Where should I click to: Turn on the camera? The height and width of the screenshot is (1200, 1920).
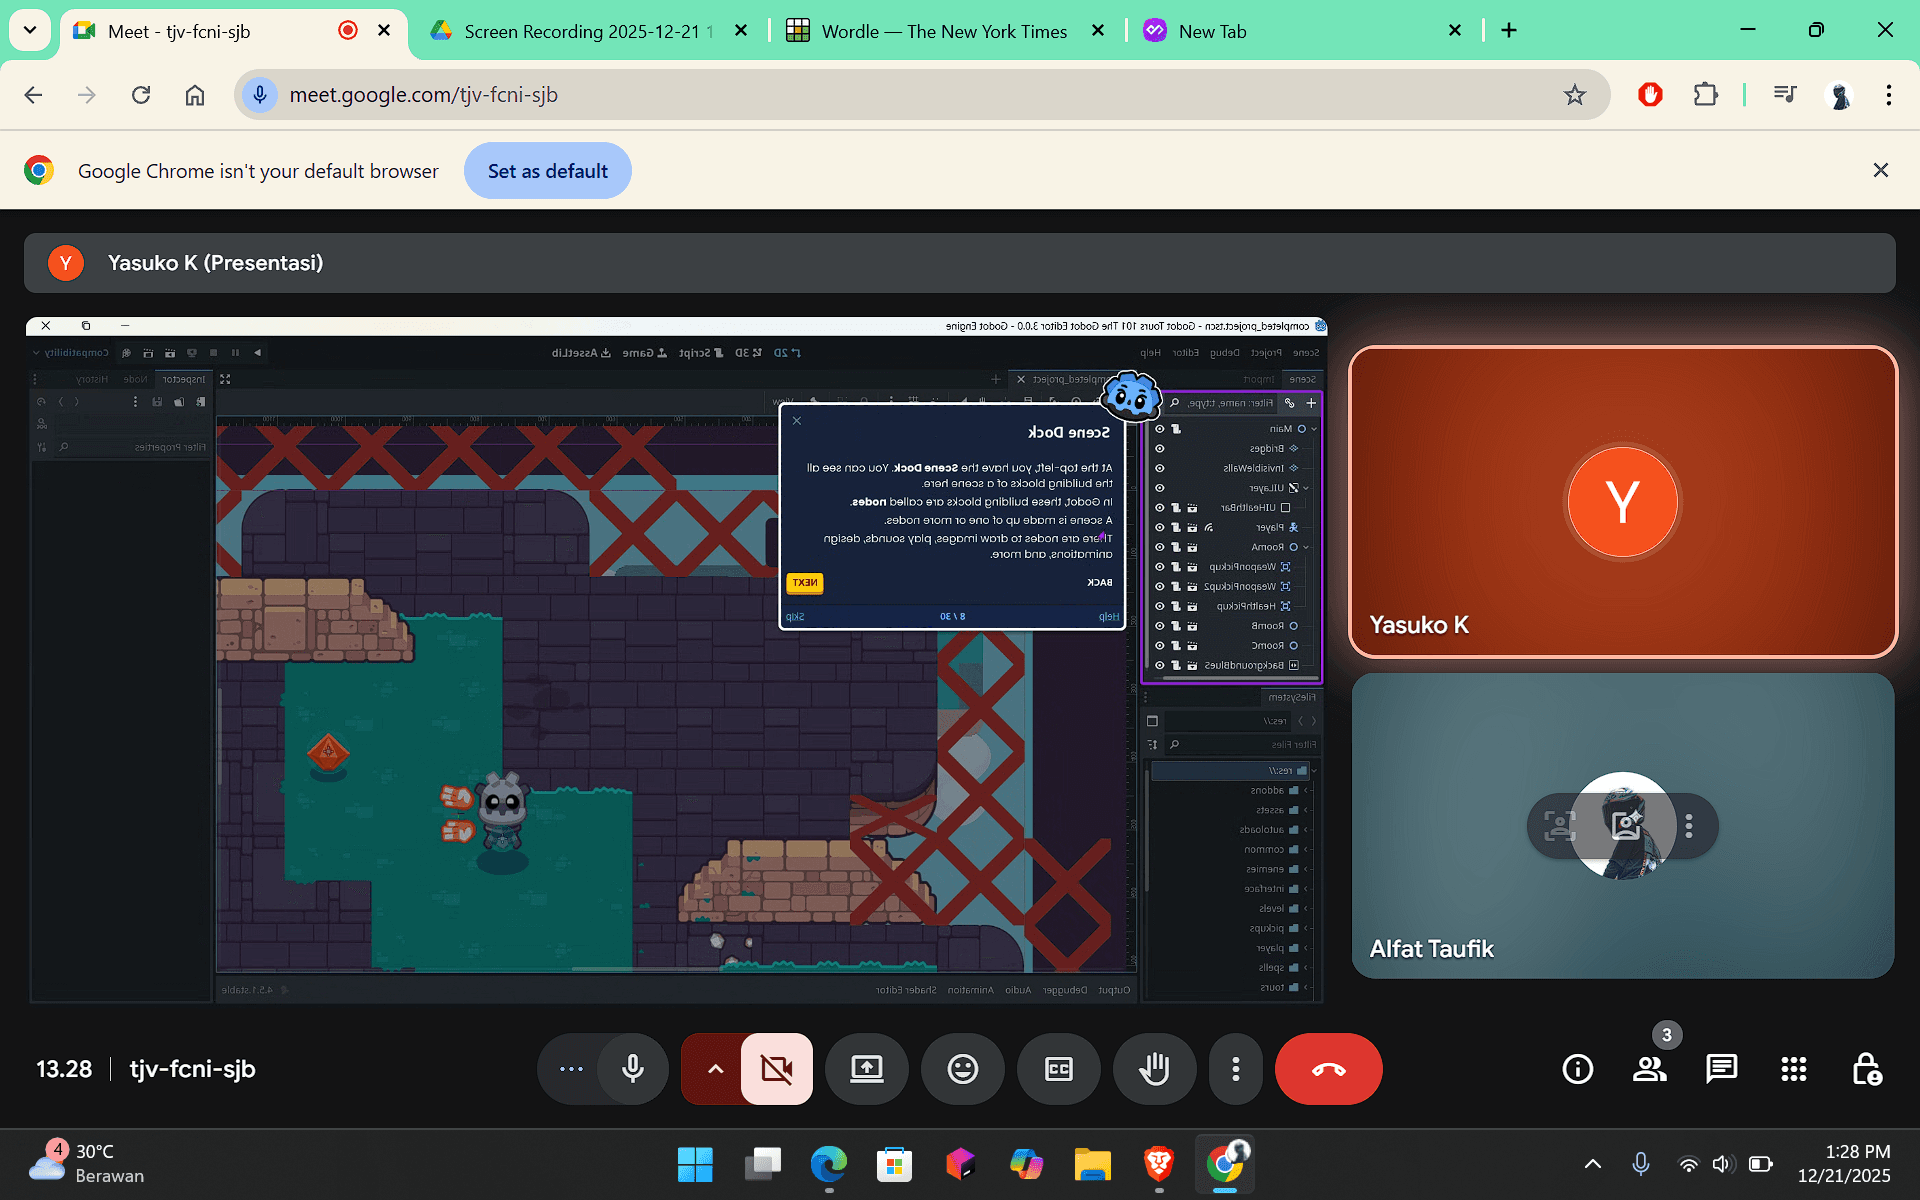click(x=776, y=1069)
